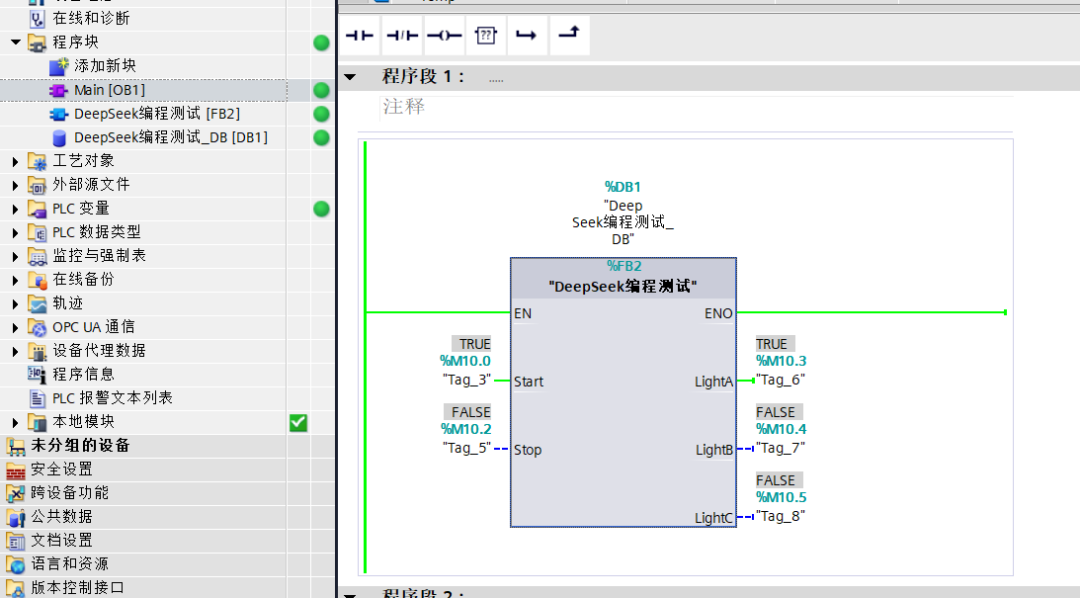Expand the PLC 数据类型 tree node
Viewport: 1080px width, 598px height.
(x=15, y=233)
